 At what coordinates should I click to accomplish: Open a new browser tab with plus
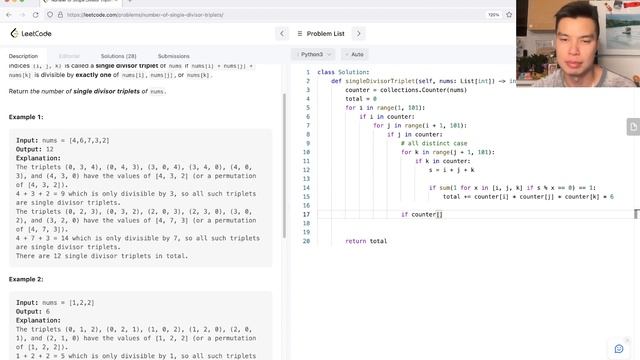130,2
